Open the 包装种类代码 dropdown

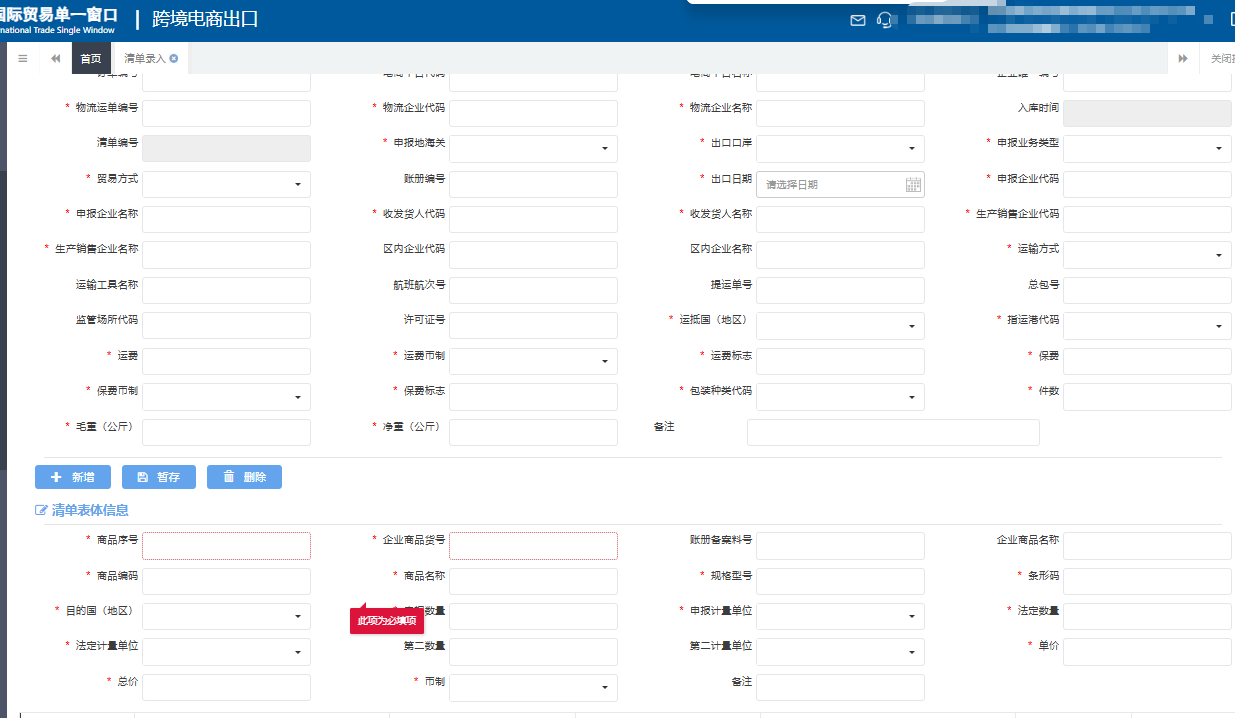[840, 397]
